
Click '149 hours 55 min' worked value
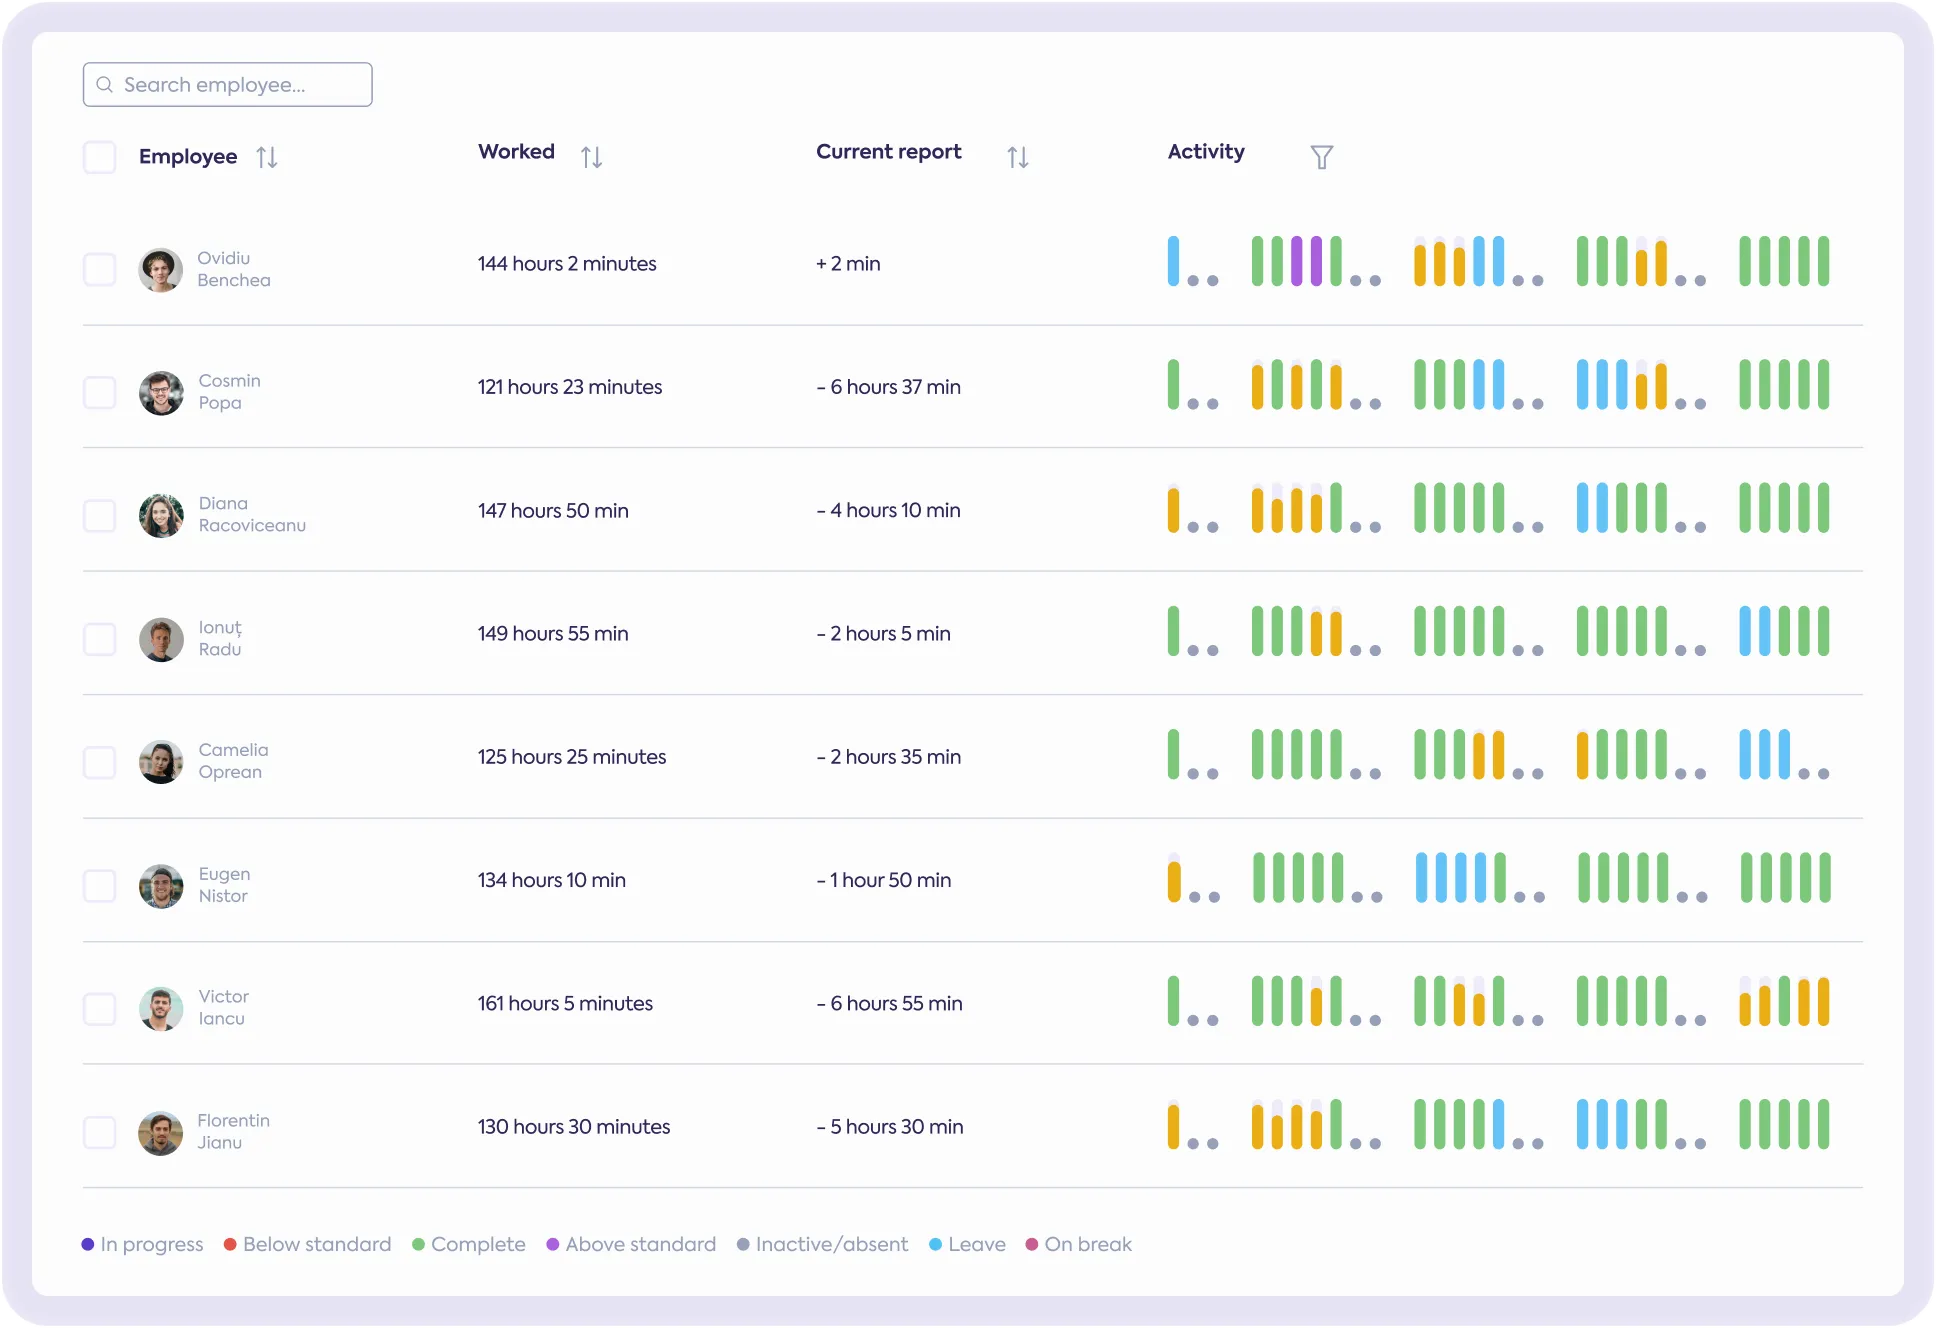[553, 634]
